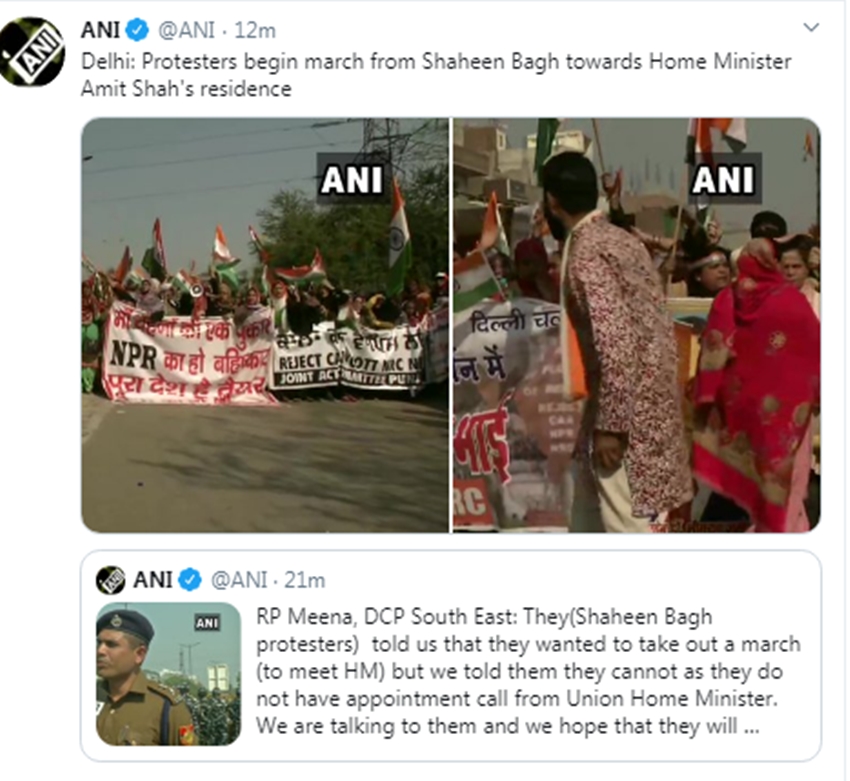Open the quoted tweet's @ANI handle

click(x=239, y=580)
